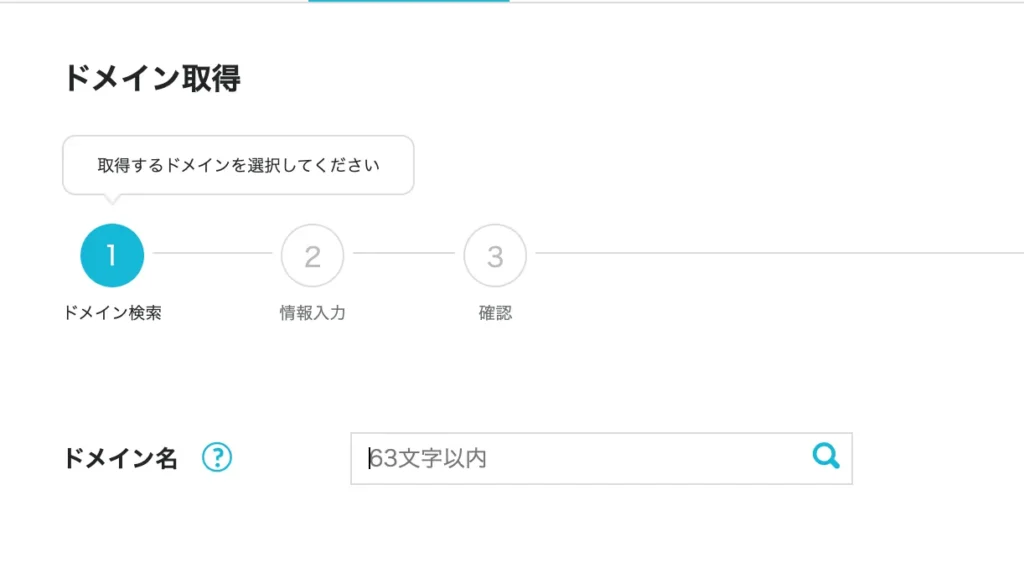Screen dimensions: 1024x588
Task: Click the ドメイン取得 page heading
Action: coord(151,78)
